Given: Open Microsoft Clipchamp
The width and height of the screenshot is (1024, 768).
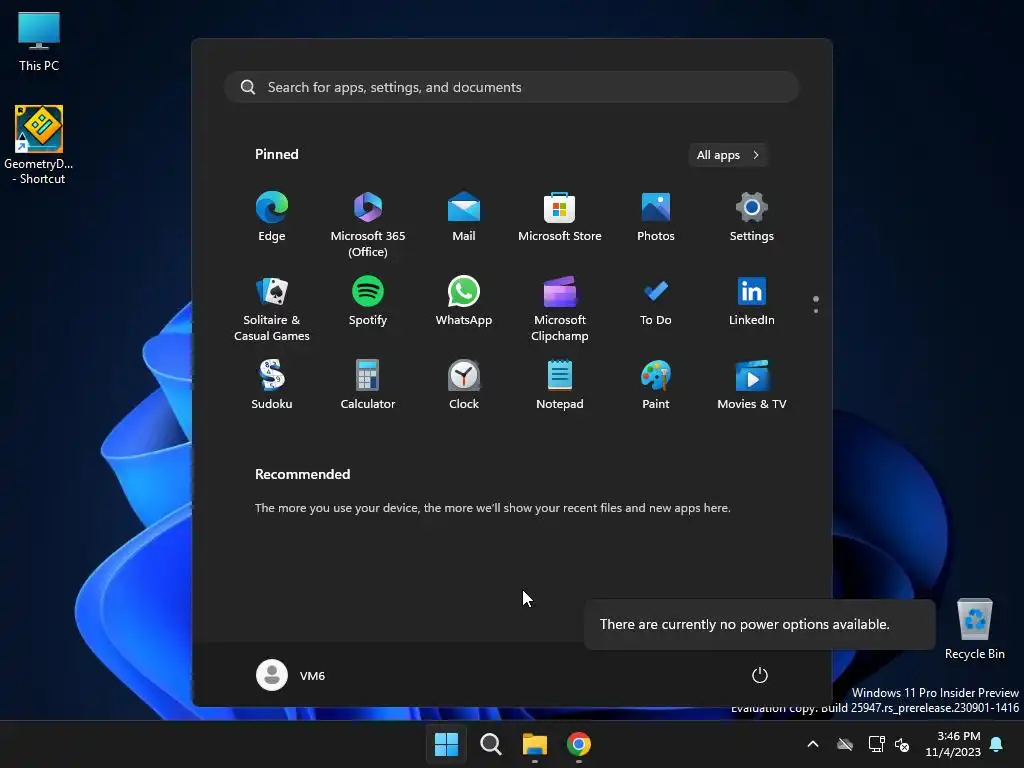Looking at the screenshot, I should pos(560,308).
